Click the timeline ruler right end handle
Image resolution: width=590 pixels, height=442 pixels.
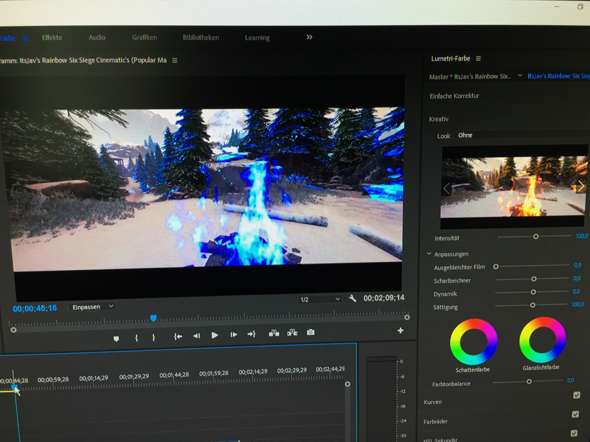348,384
